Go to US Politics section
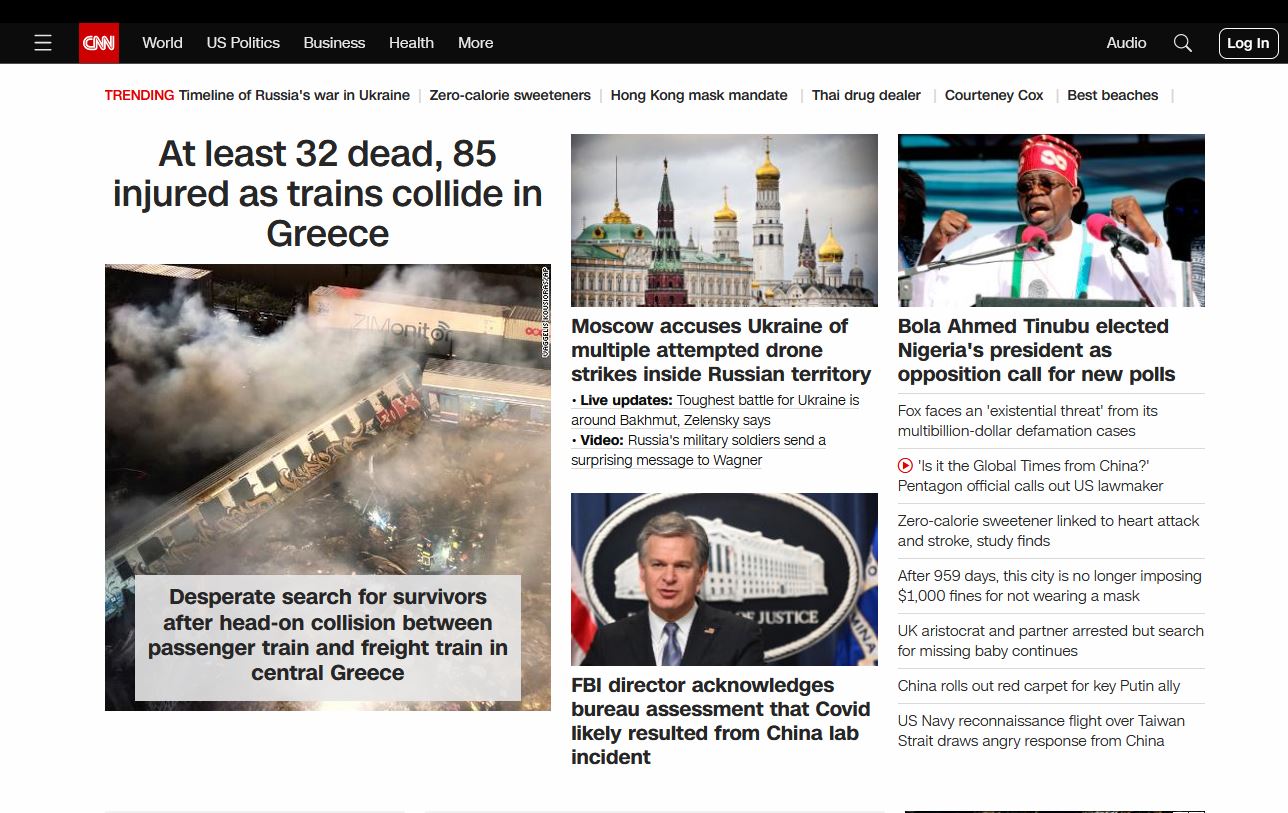 pos(243,43)
